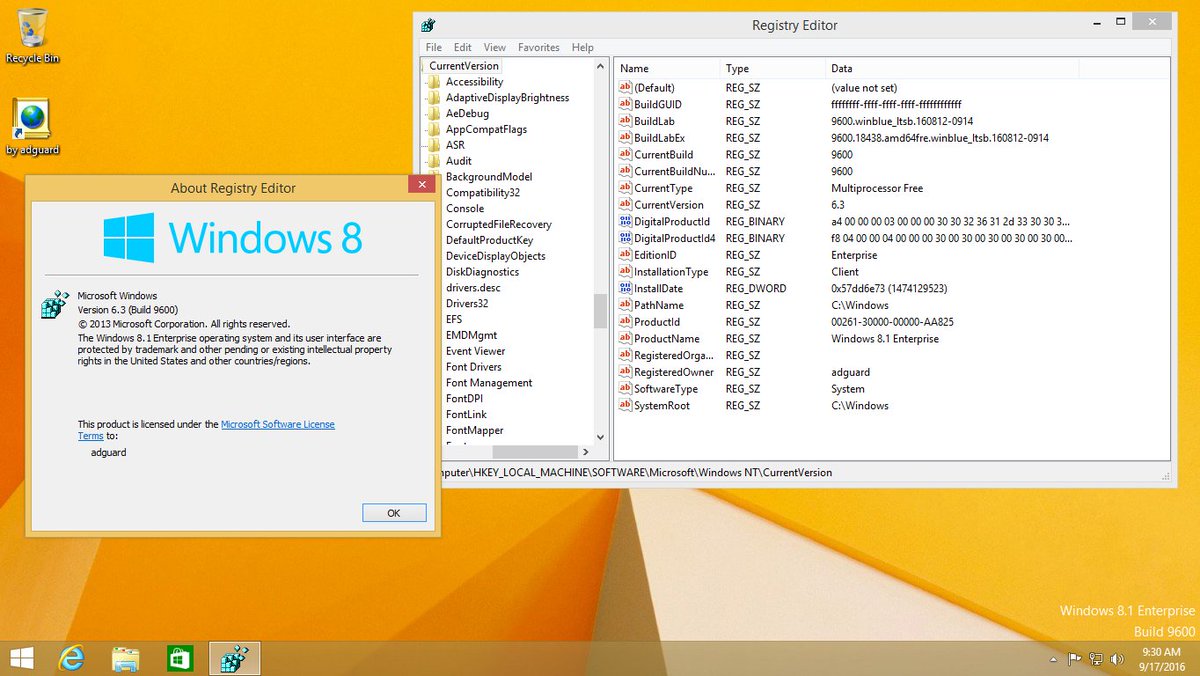Sort values by Data column header
The height and width of the screenshot is (676, 1200).
point(952,68)
